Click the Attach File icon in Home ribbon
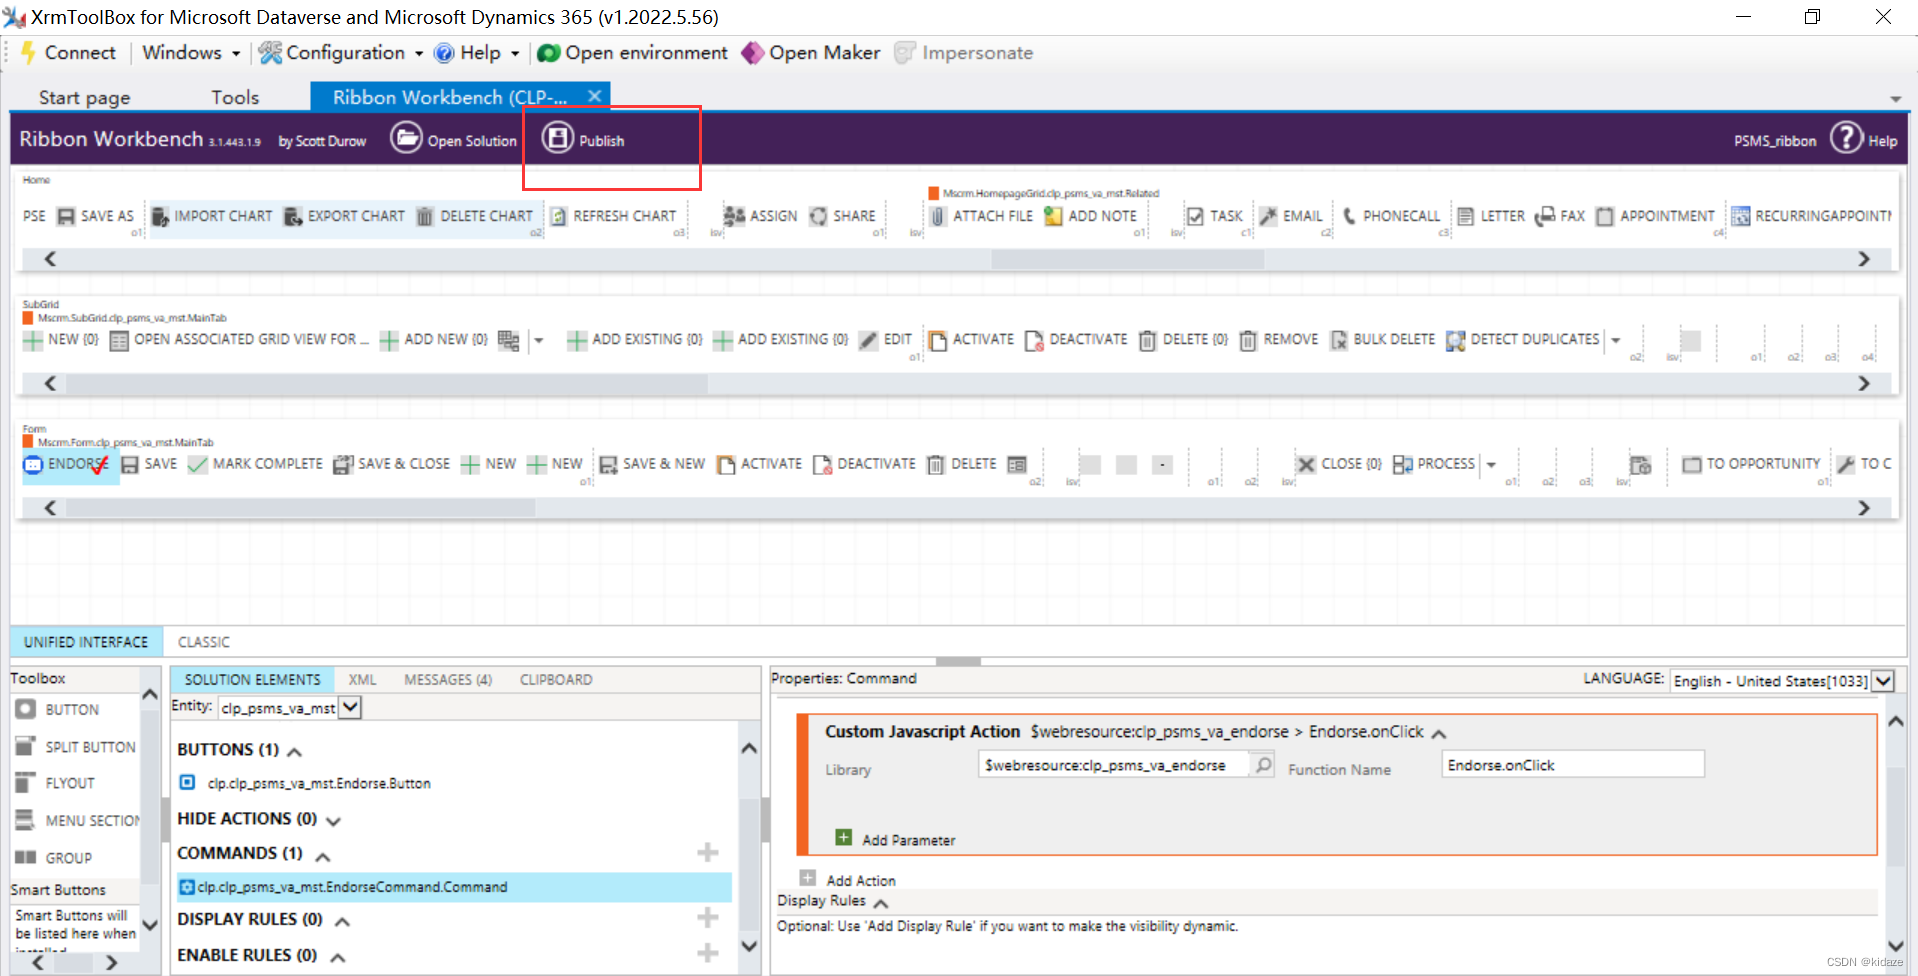 point(937,215)
